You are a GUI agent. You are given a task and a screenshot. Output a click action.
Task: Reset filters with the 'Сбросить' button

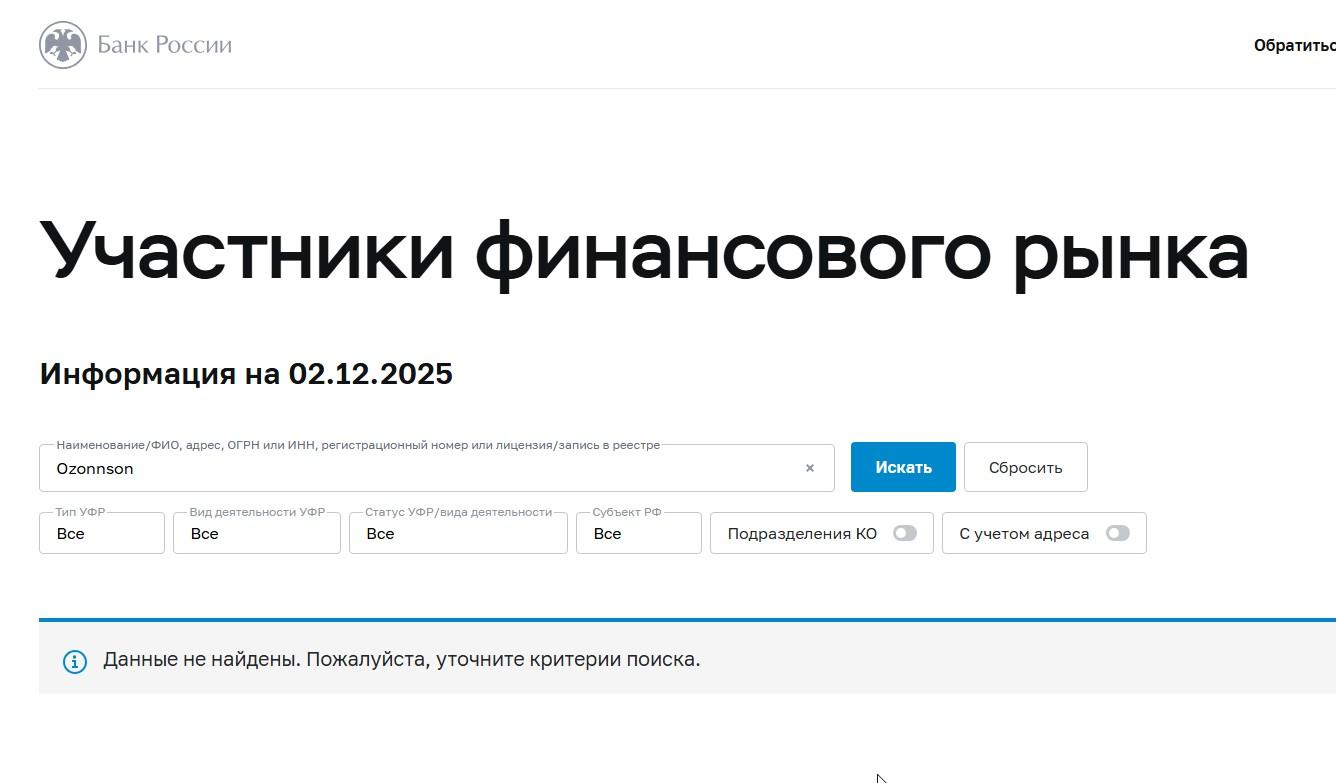tap(1025, 467)
